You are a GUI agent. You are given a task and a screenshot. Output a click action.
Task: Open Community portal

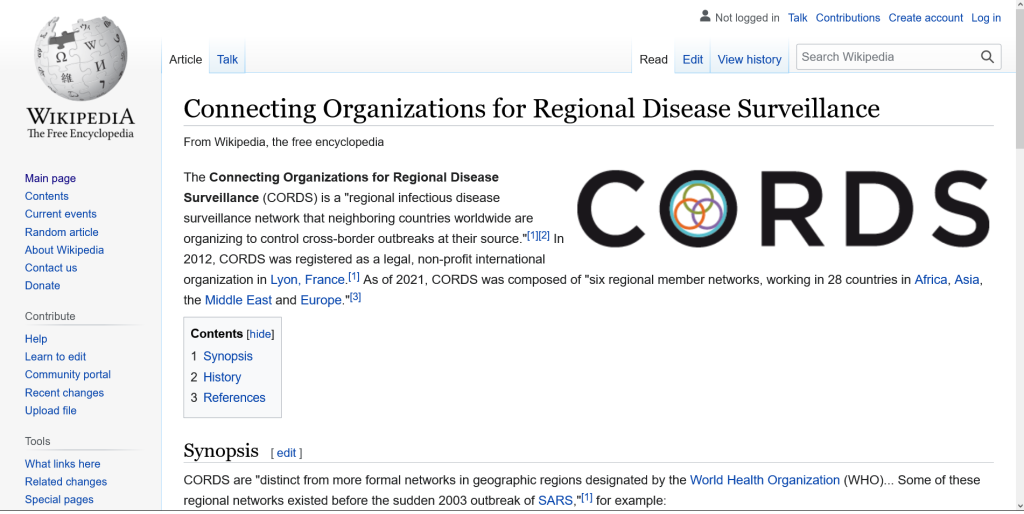coord(68,374)
